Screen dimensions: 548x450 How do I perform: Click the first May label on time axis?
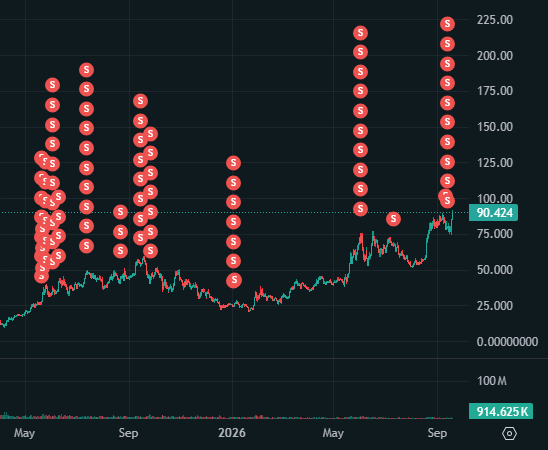pyautogui.click(x=24, y=434)
